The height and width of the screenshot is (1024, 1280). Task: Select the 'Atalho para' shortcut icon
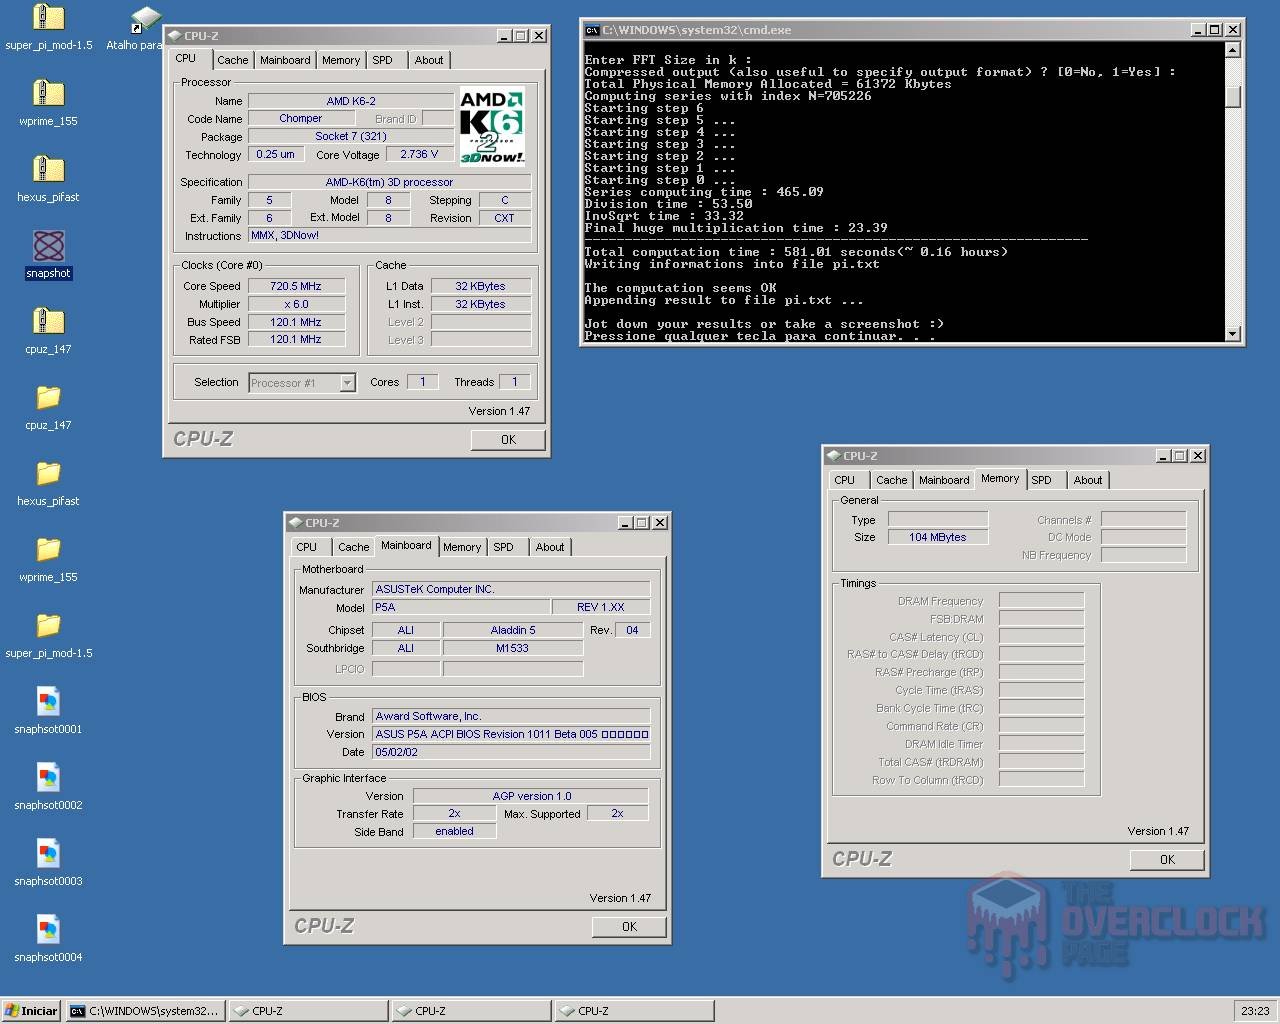(146, 18)
